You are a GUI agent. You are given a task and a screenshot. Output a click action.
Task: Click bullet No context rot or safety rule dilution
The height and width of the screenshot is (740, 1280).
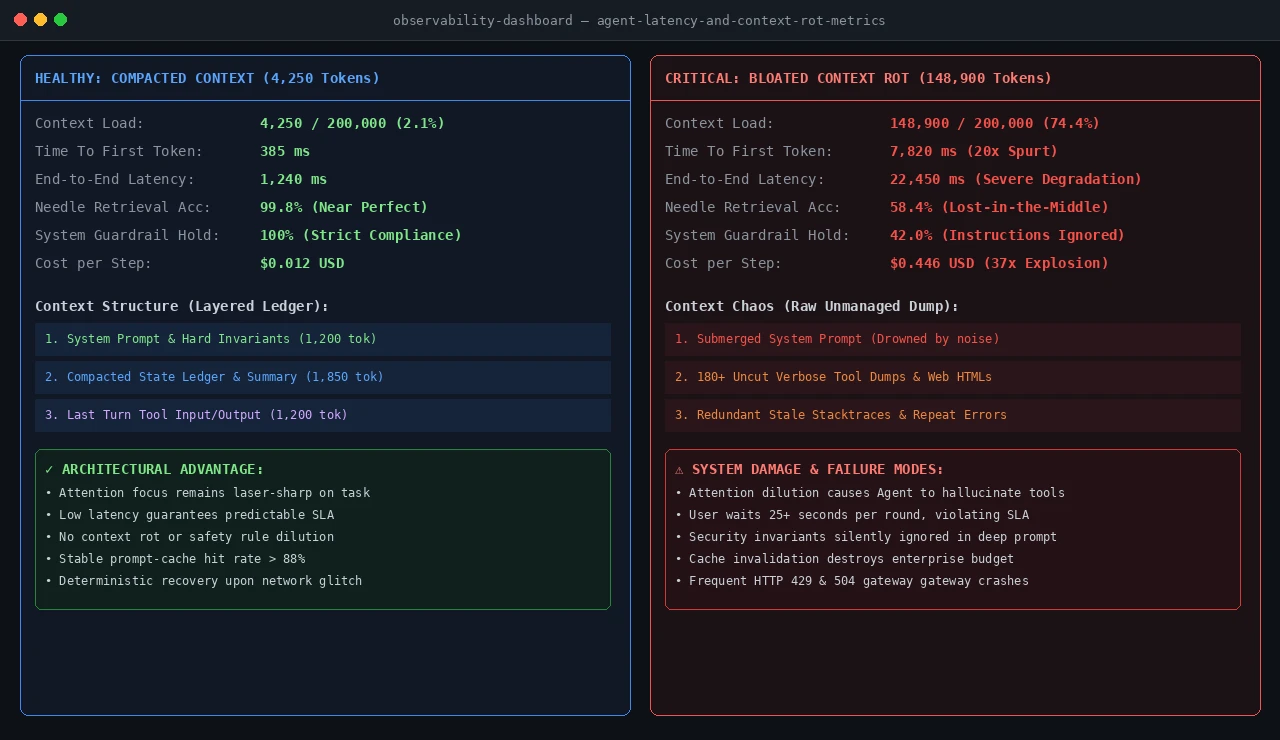pyautogui.click(x=190, y=537)
